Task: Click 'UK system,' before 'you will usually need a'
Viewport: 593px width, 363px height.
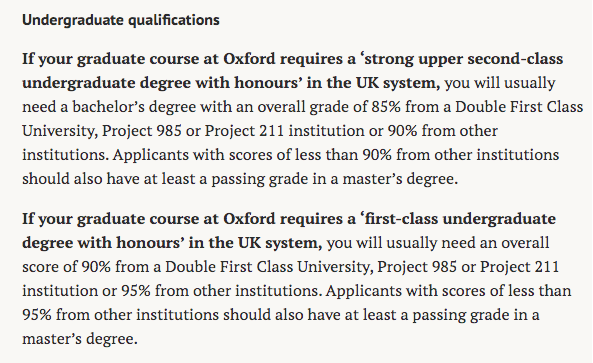Action: click(x=398, y=83)
